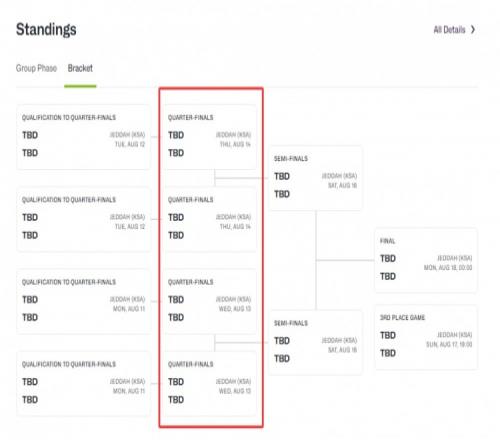Select the lower Semi-Finals match card
Viewport: 500px width, 440px height.
(315, 343)
